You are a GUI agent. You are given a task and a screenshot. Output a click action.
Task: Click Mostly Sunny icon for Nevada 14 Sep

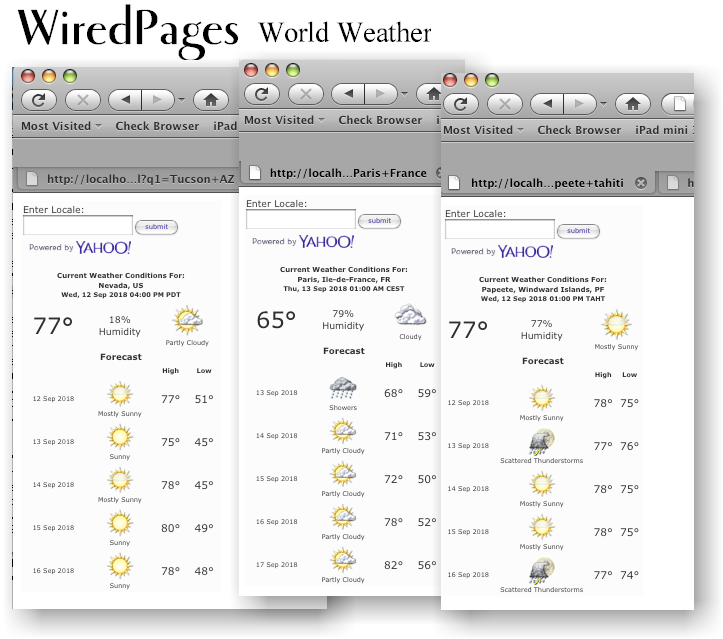pos(120,480)
